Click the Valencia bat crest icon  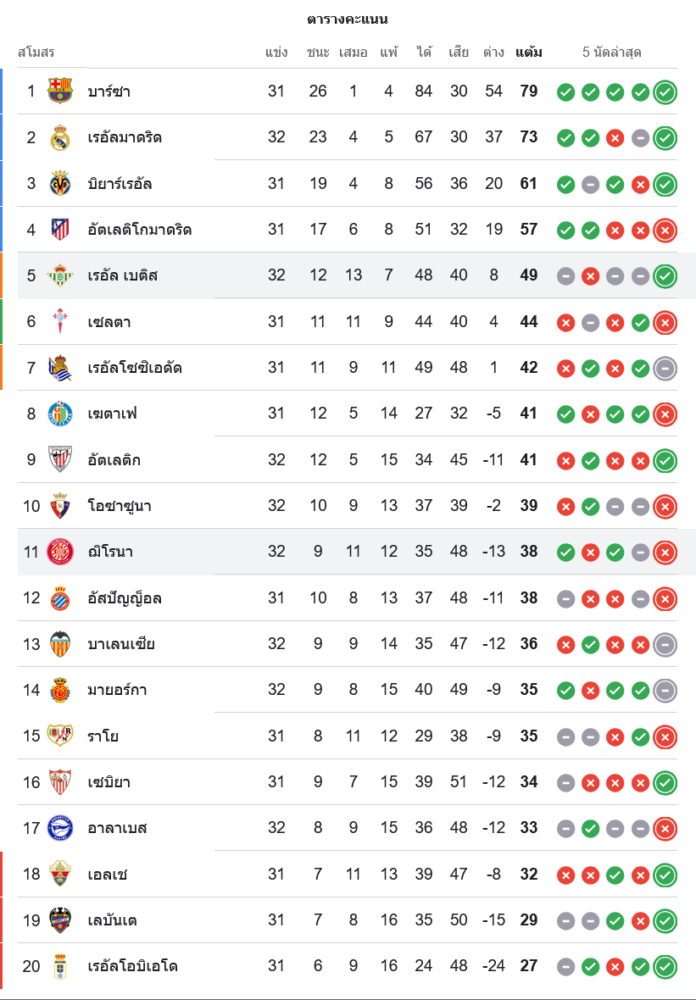coord(60,643)
